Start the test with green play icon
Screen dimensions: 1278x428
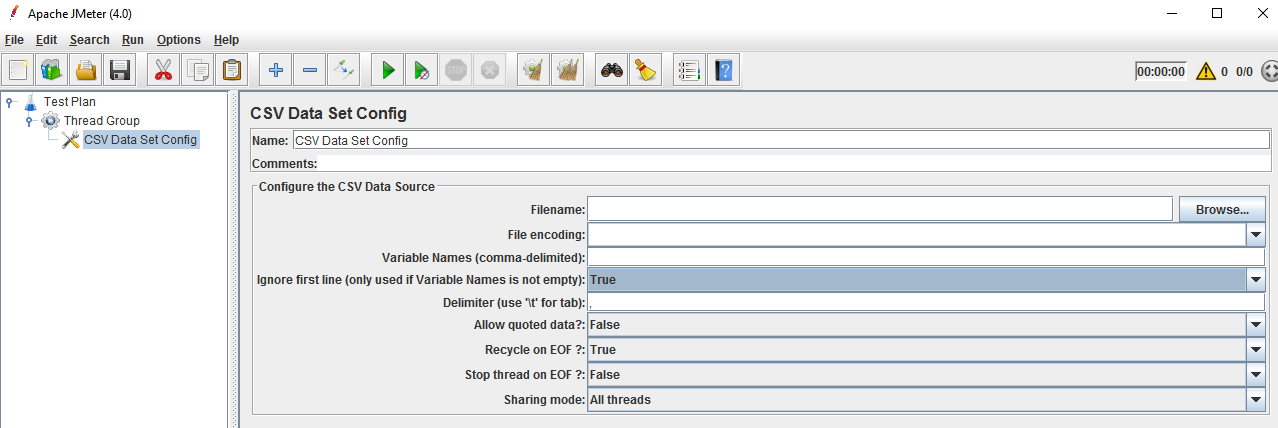(x=388, y=71)
